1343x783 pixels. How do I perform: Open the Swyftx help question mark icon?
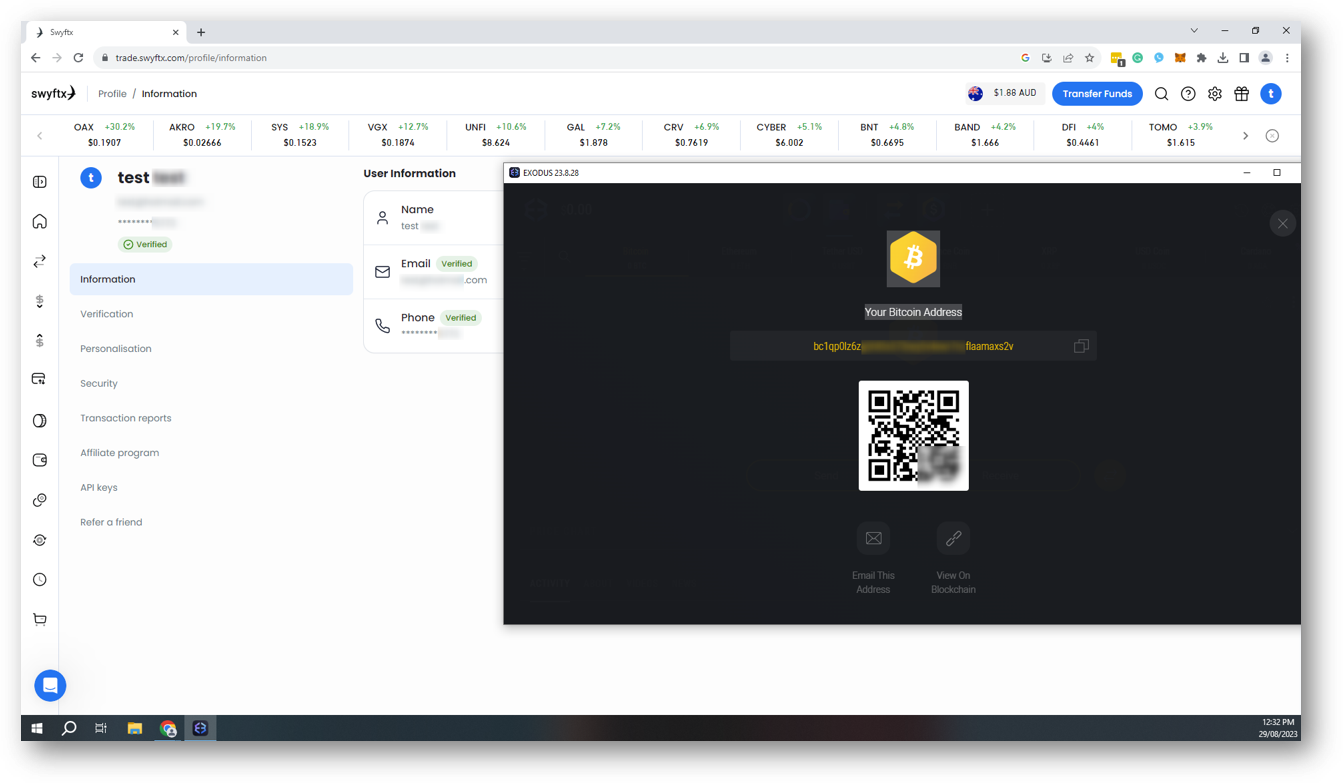pos(1188,94)
